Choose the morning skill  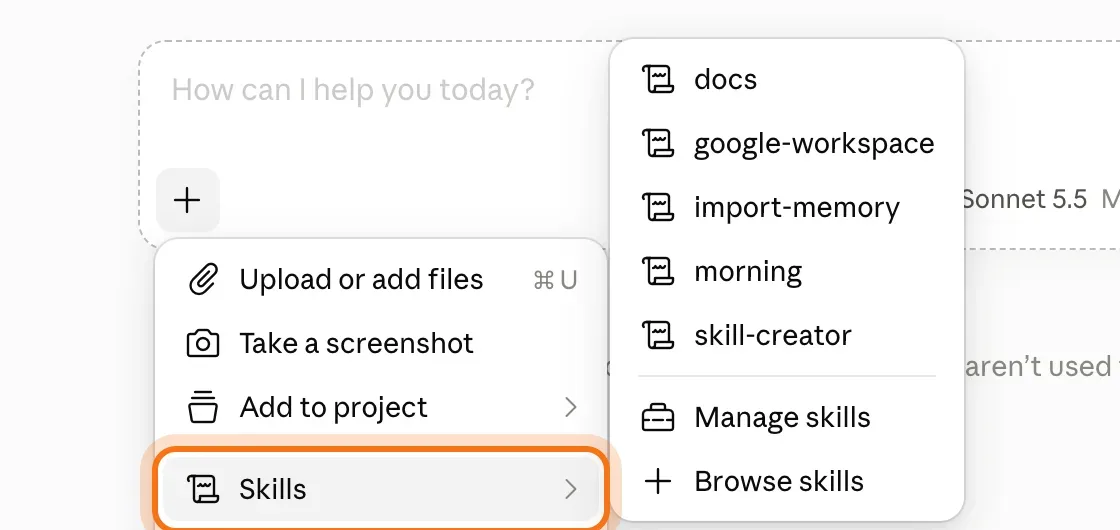(787, 272)
